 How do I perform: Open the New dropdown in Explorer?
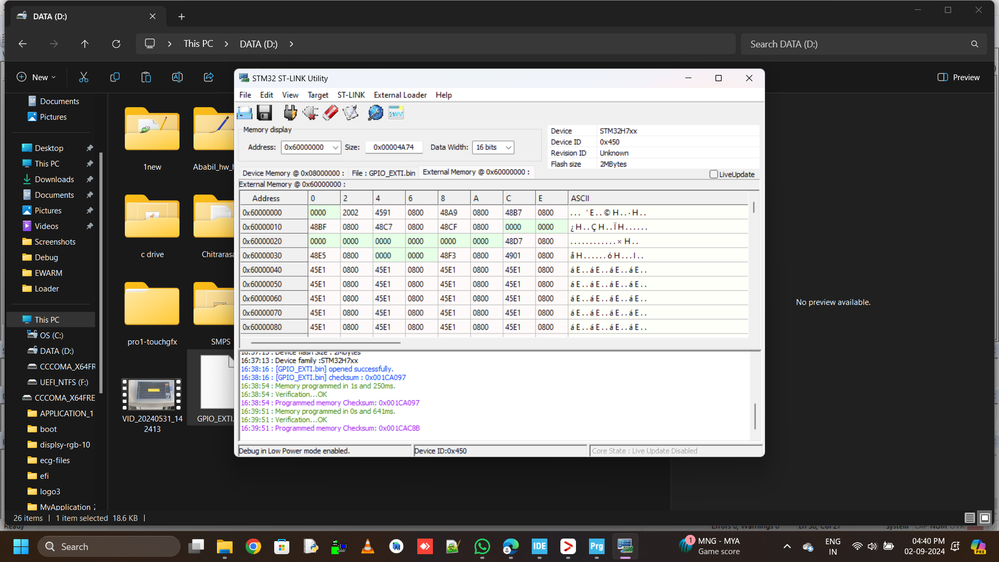(36, 77)
